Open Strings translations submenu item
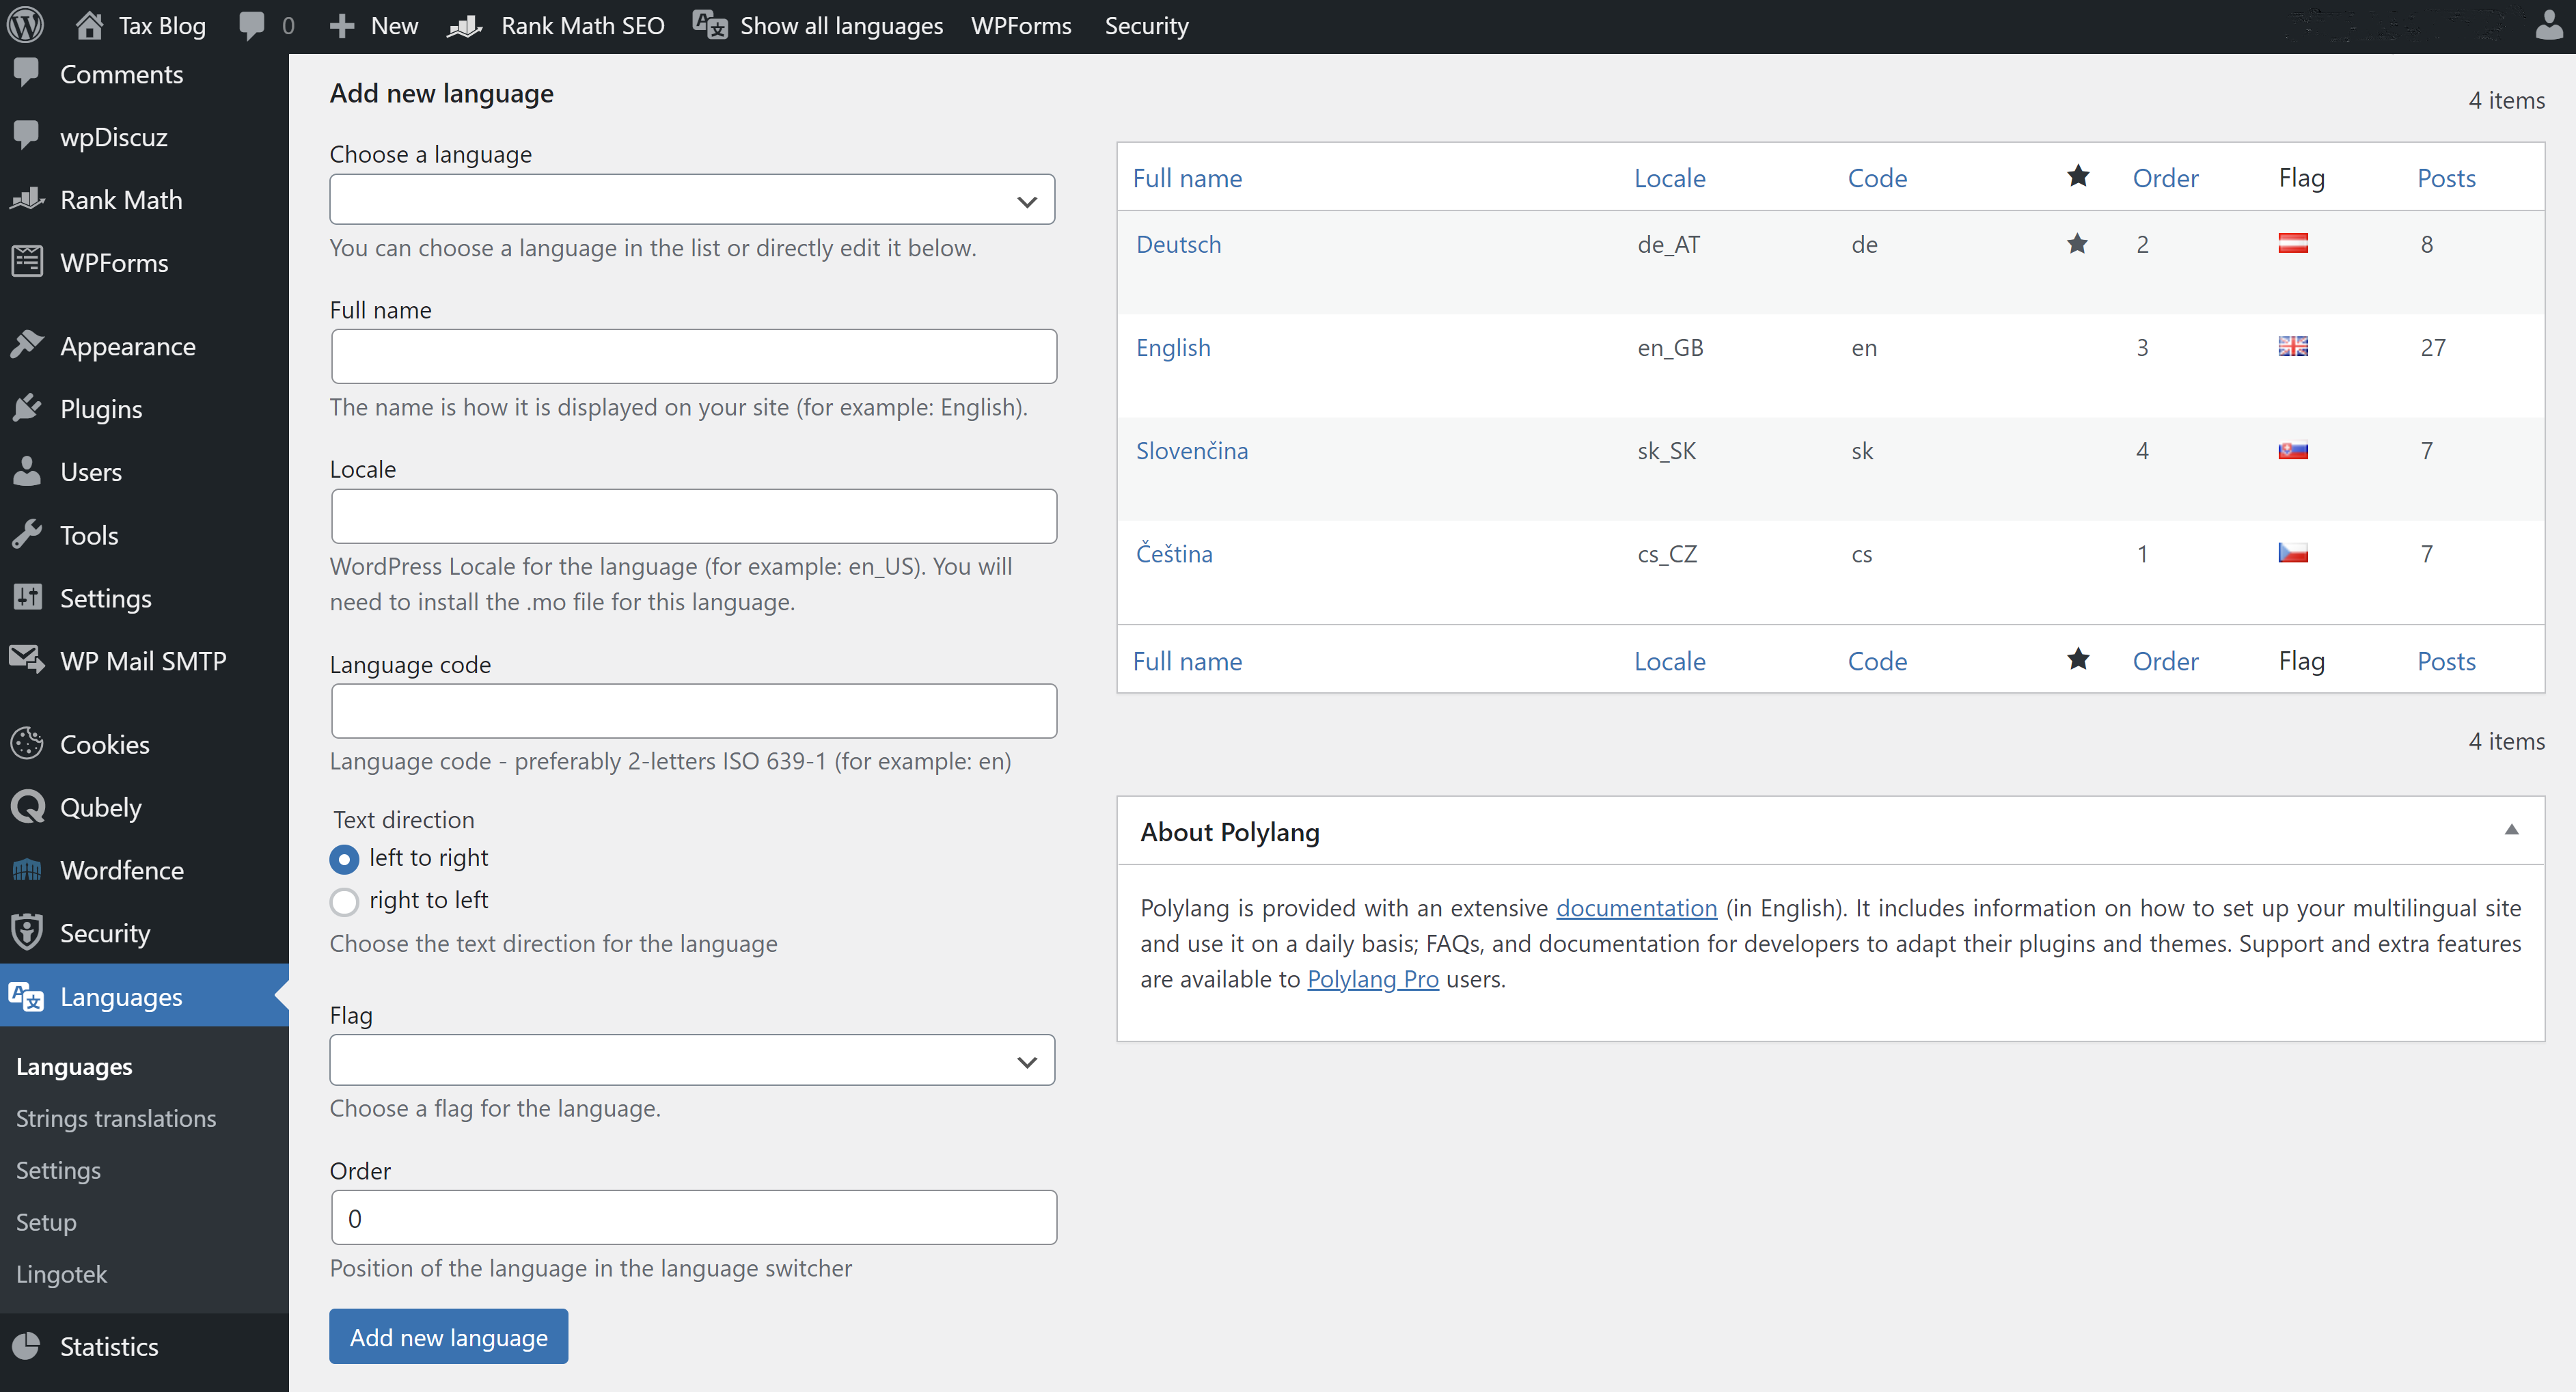The width and height of the screenshot is (2576, 1392). pos(116,1118)
